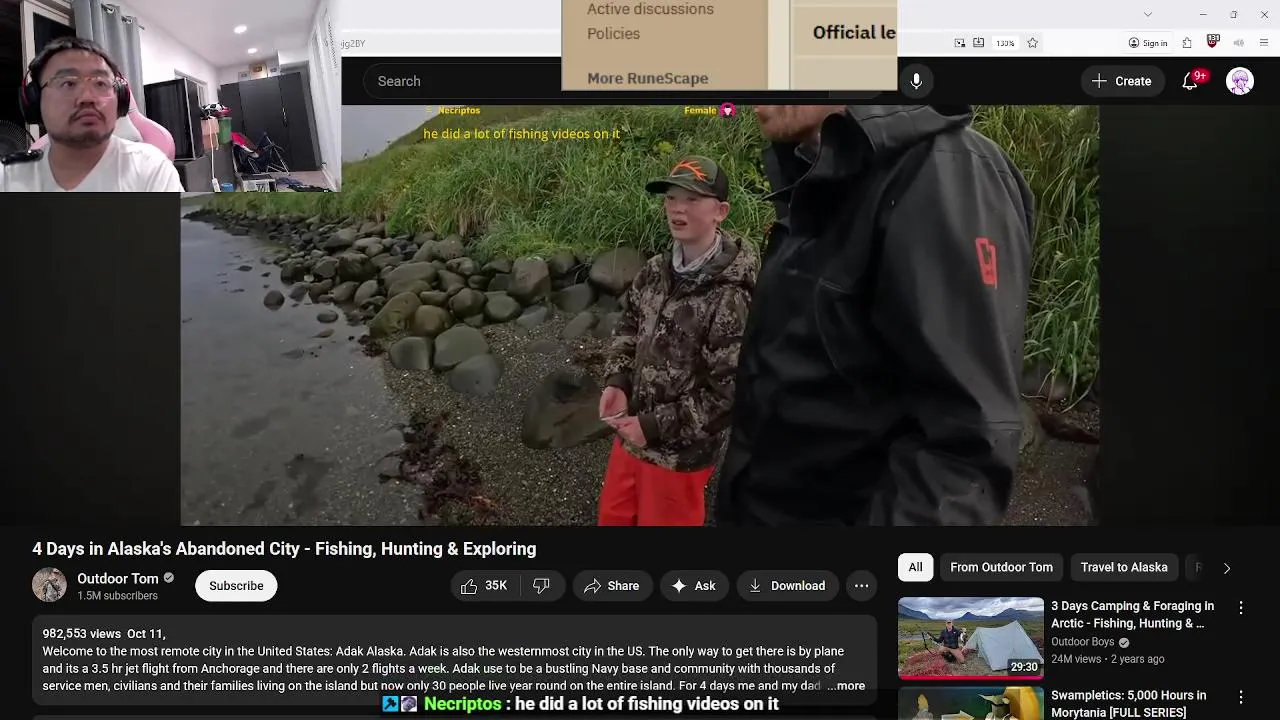Open Swampletics 5,000 Hours video title
The width and height of the screenshot is (1280, 720).
click(1128, 704)
